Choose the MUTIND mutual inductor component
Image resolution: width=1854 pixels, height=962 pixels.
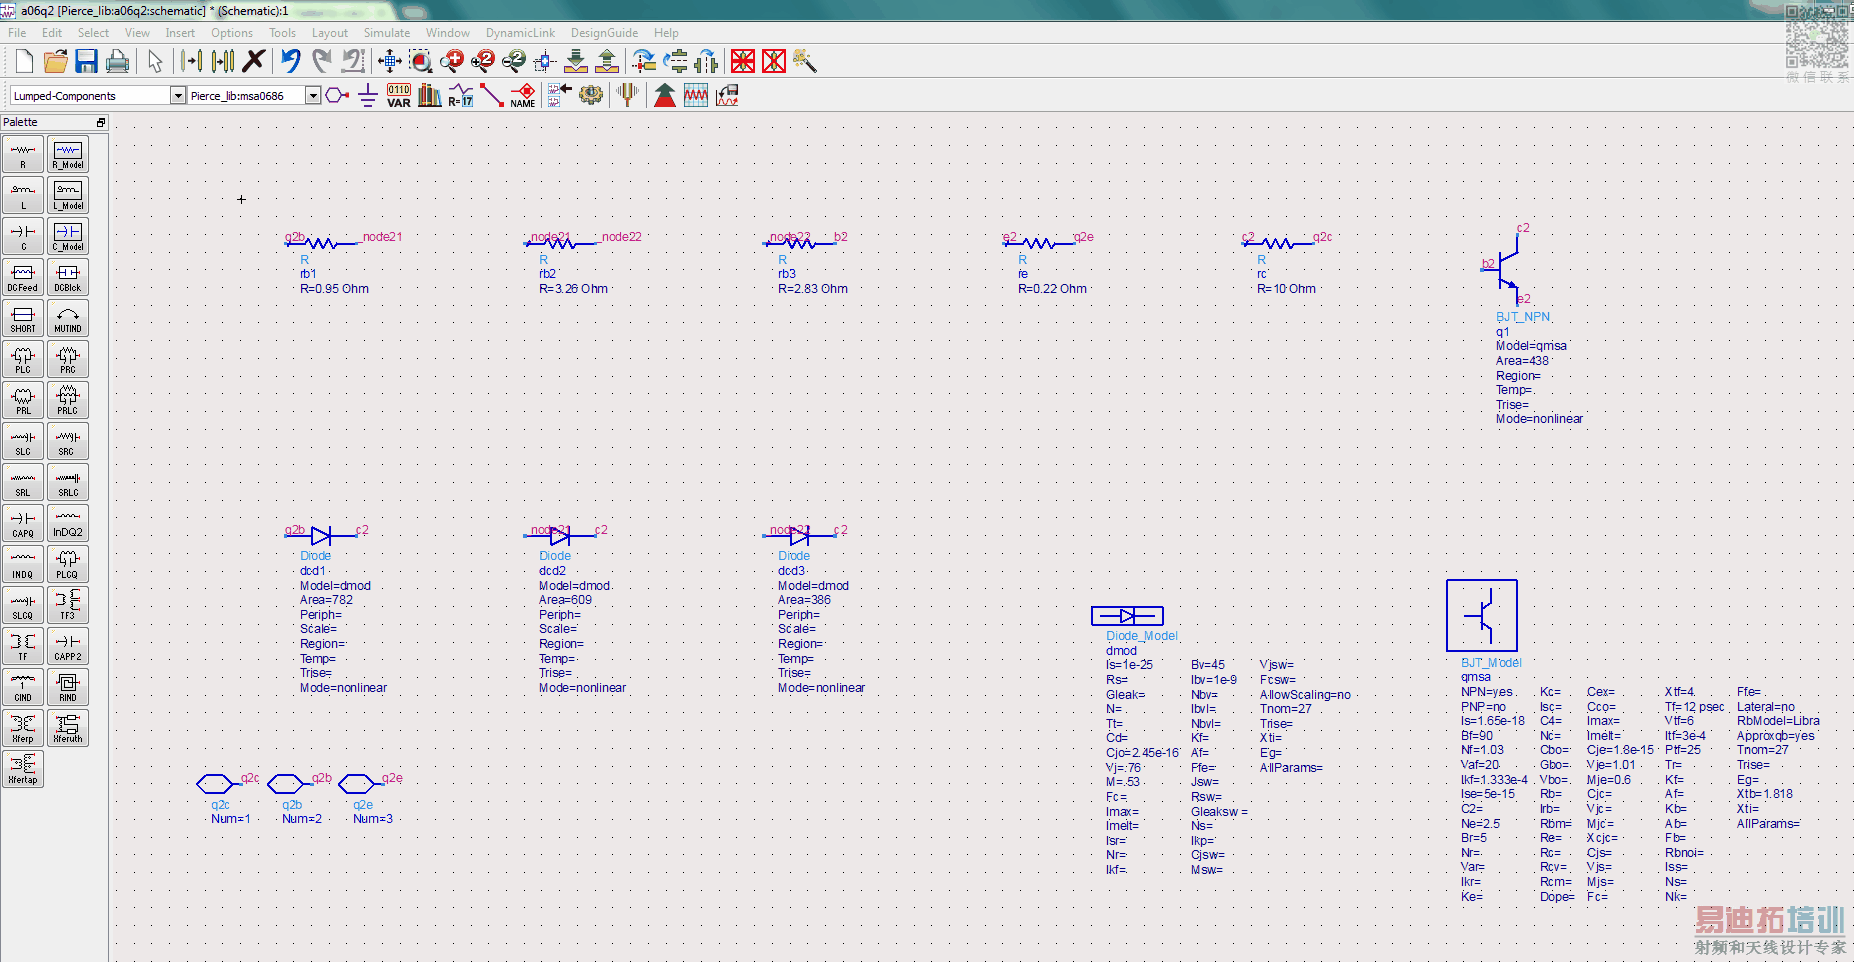[x=68, y=318]
